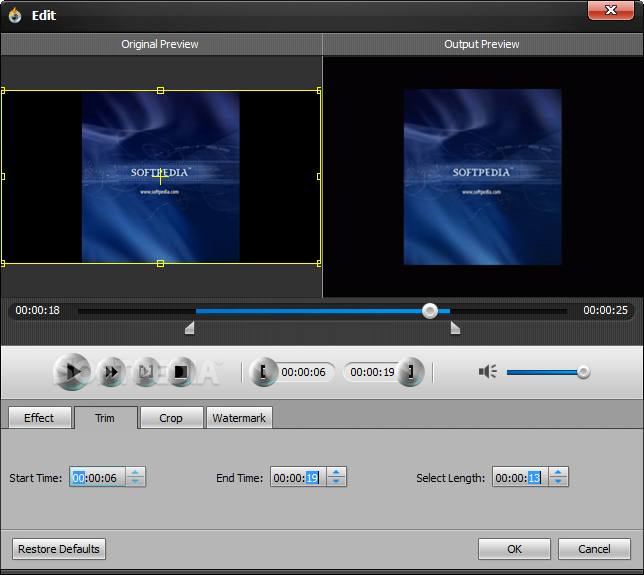Image resolution: width=644 pixels, height=575 pixels.
Task: Click the Cancel button
Action: click(594, 549)
